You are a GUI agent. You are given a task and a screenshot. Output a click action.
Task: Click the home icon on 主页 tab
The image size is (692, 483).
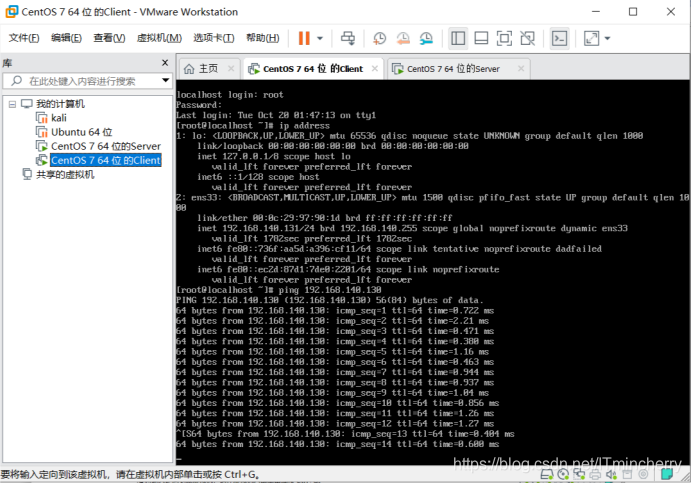pos(189,69)
